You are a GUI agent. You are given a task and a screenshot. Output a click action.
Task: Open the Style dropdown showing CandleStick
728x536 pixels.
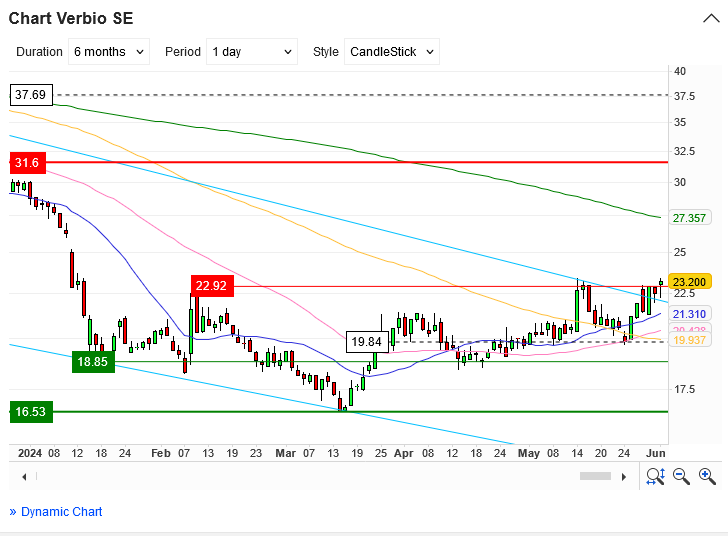(x=391, y=52)
